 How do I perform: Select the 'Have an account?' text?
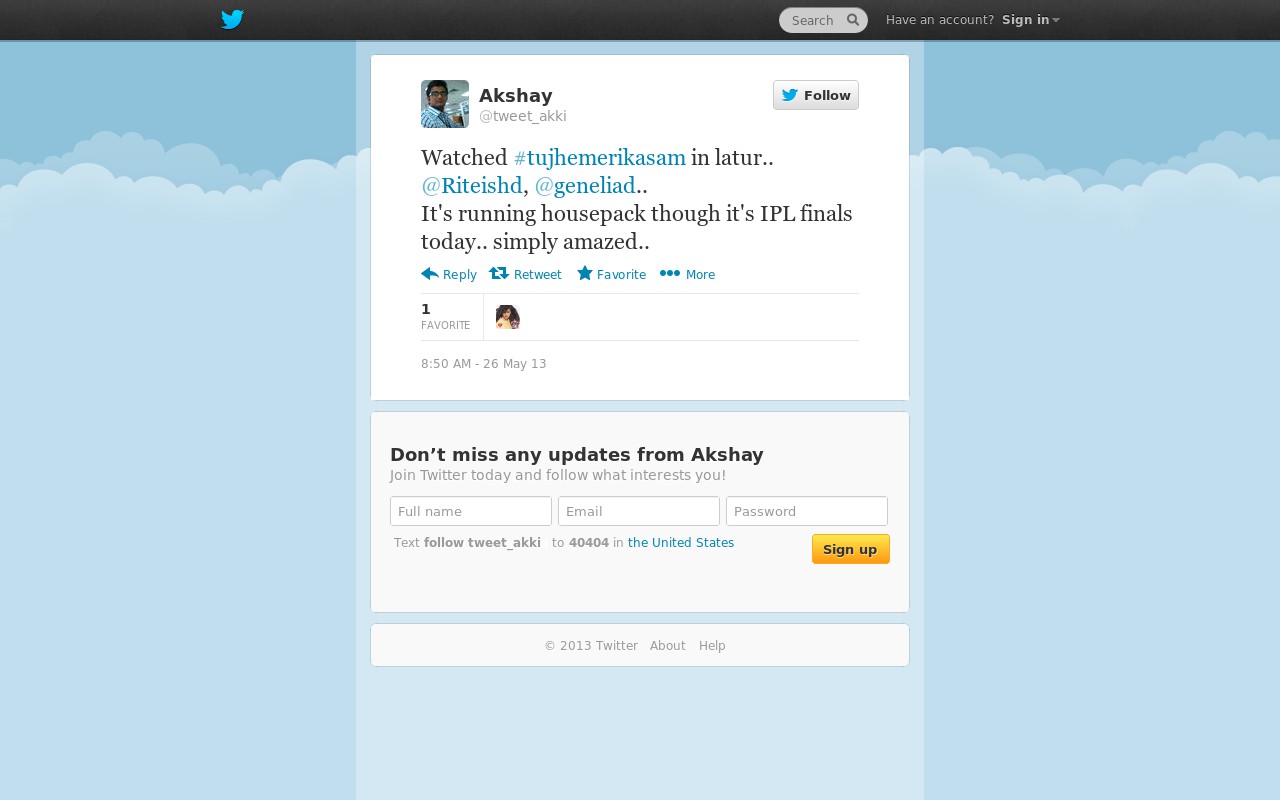tap(940, 20)
